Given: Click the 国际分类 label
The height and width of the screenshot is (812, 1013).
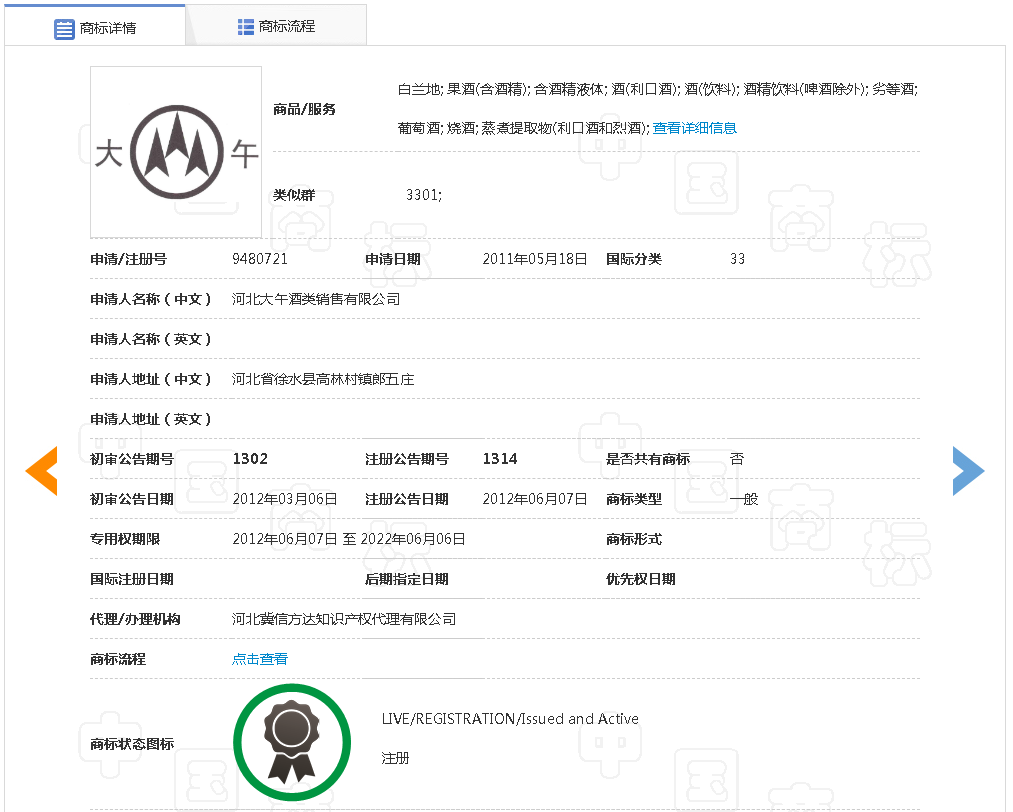Looking at the screenshot, I should coord(634,259).
